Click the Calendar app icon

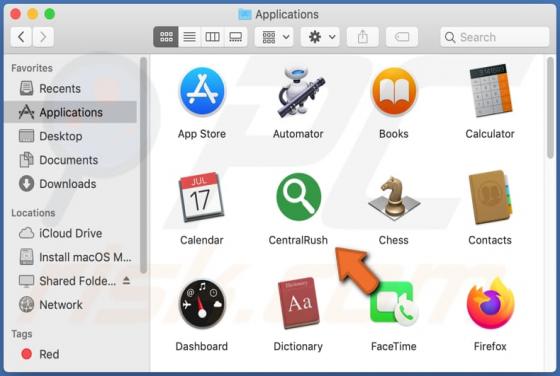click(201, 197)
